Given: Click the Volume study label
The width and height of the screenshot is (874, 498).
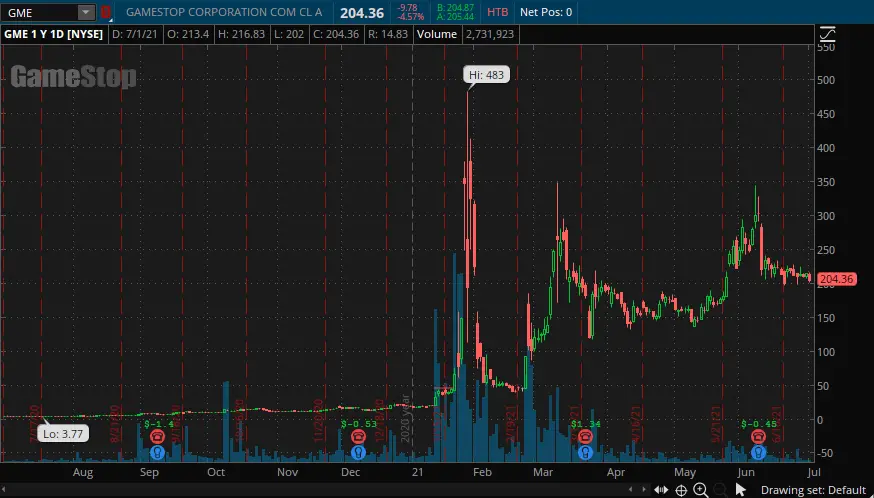Looking at the screenshot, I should pos(436,34).
